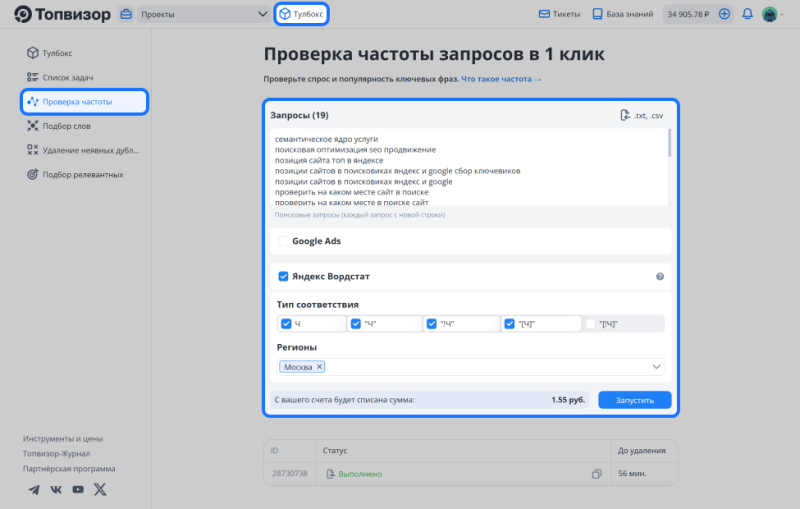Toggle the Яндекс Вордстат checkbox
Image resolution: width=800 pixels, height=509 pixels.
tap(283, 276)
